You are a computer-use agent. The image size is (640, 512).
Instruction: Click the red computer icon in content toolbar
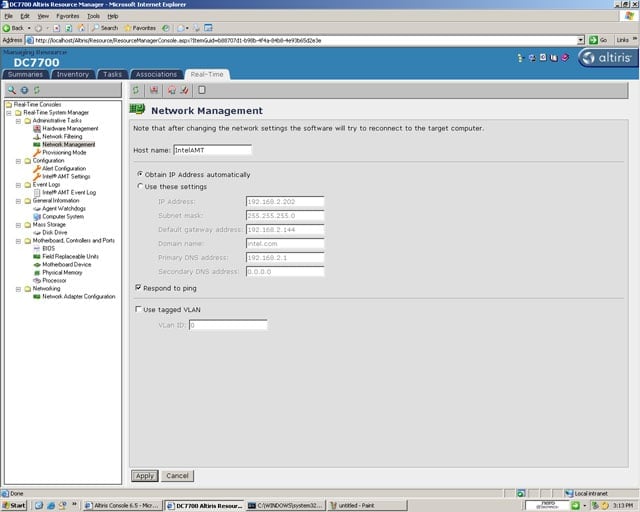pos(154,90)
